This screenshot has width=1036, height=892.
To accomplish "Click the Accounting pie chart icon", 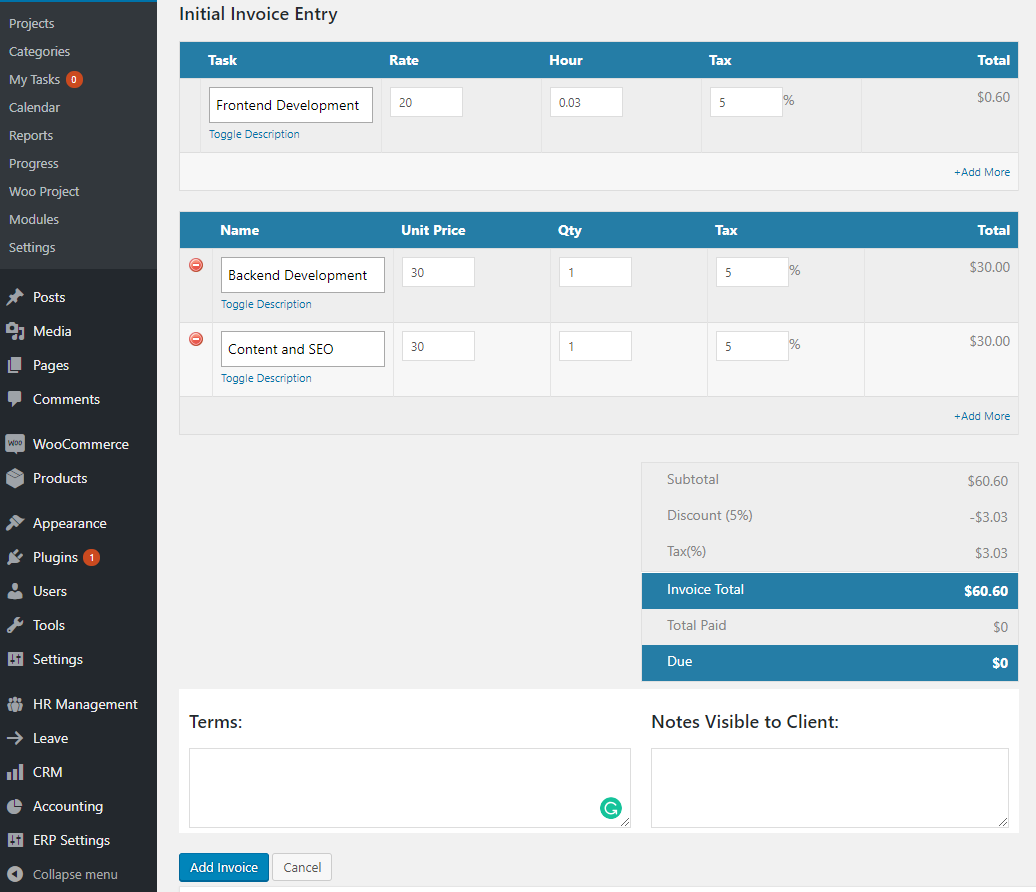I will point(15,806).
